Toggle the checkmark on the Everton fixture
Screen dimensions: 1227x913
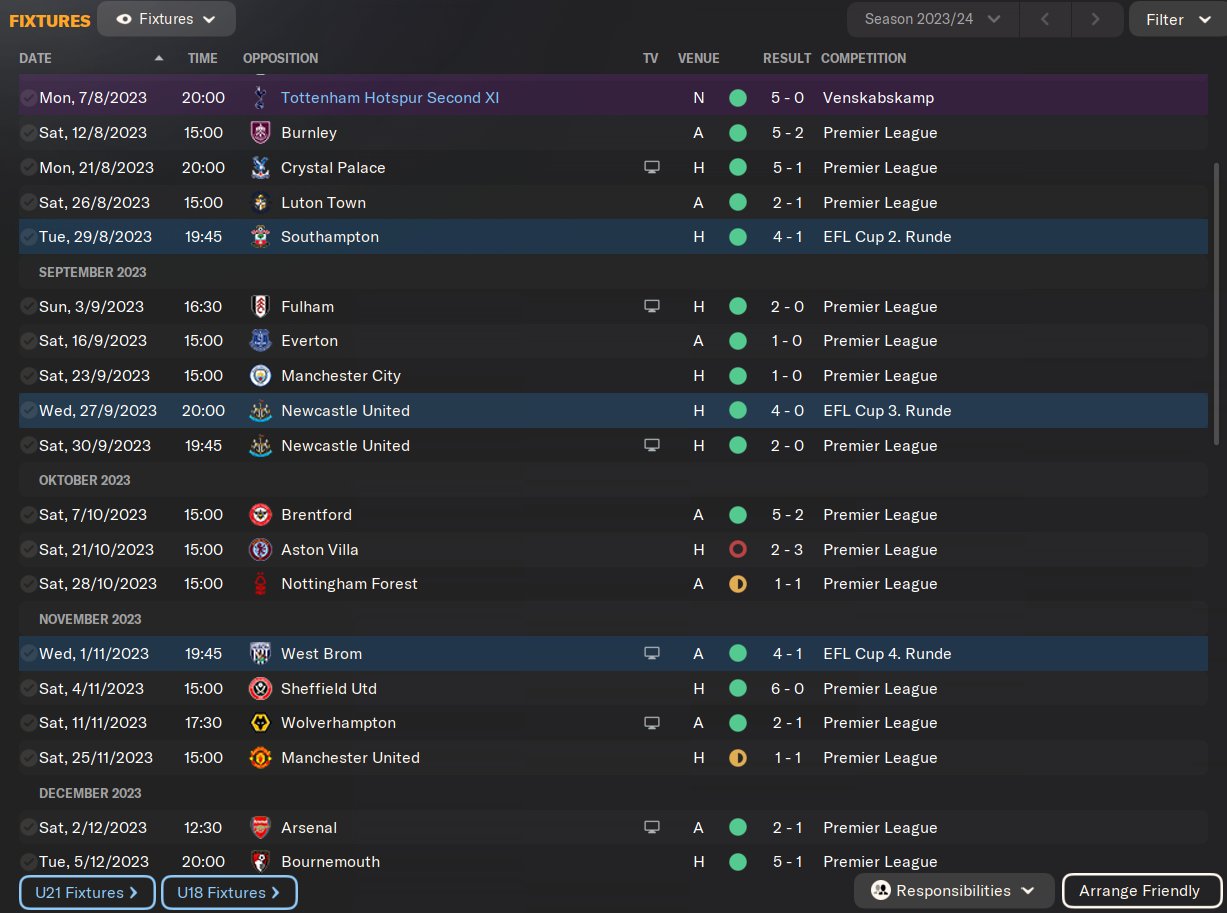28,341
